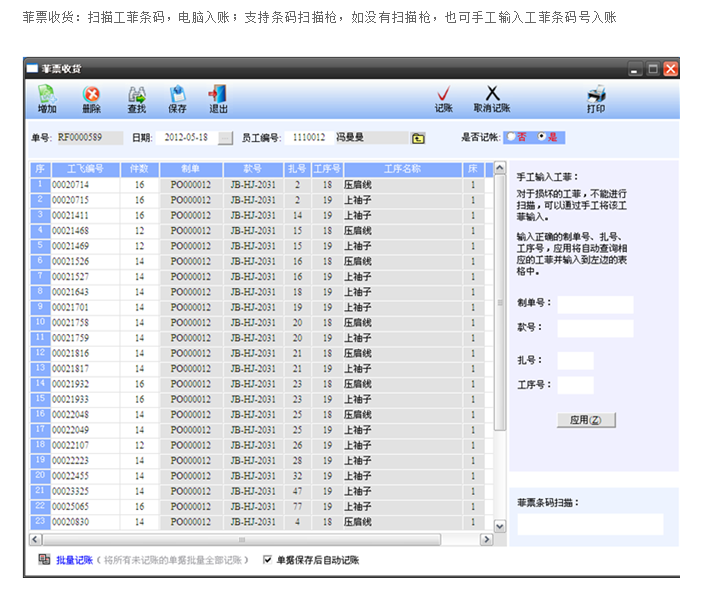Select the 是 radio button for 是否记账
This screenshot has height=601, width=710.
542,137
